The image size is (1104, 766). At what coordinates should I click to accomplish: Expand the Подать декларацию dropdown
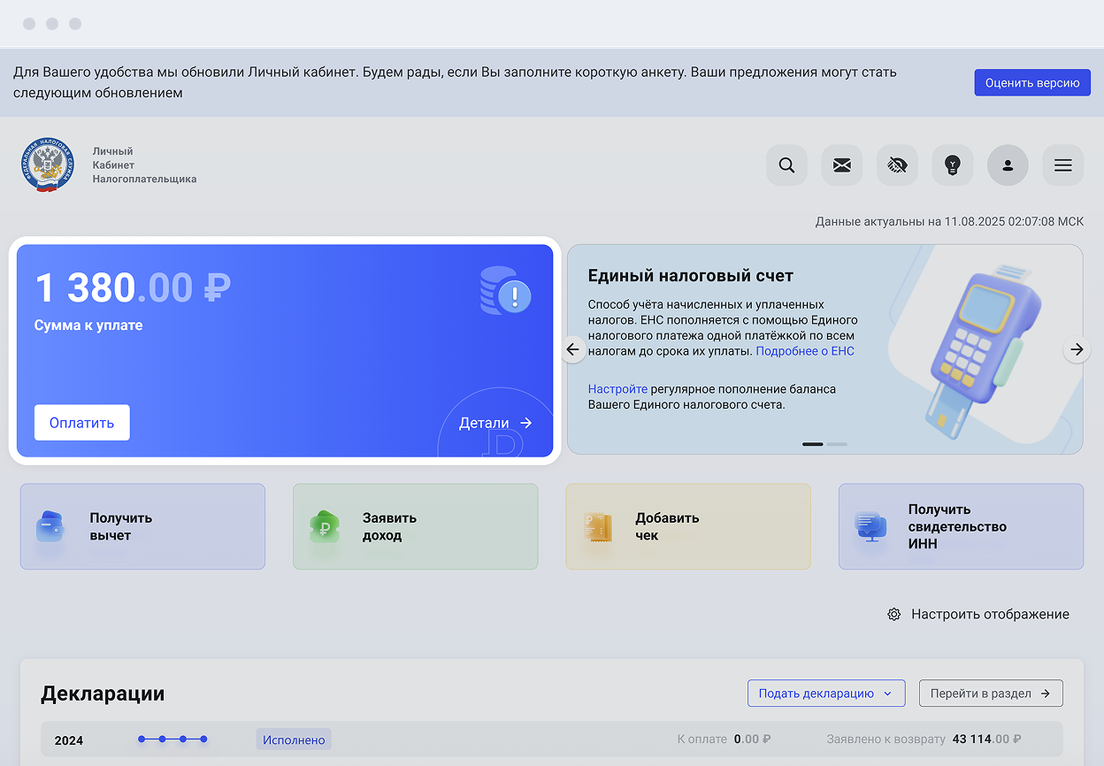click(826, 693)
